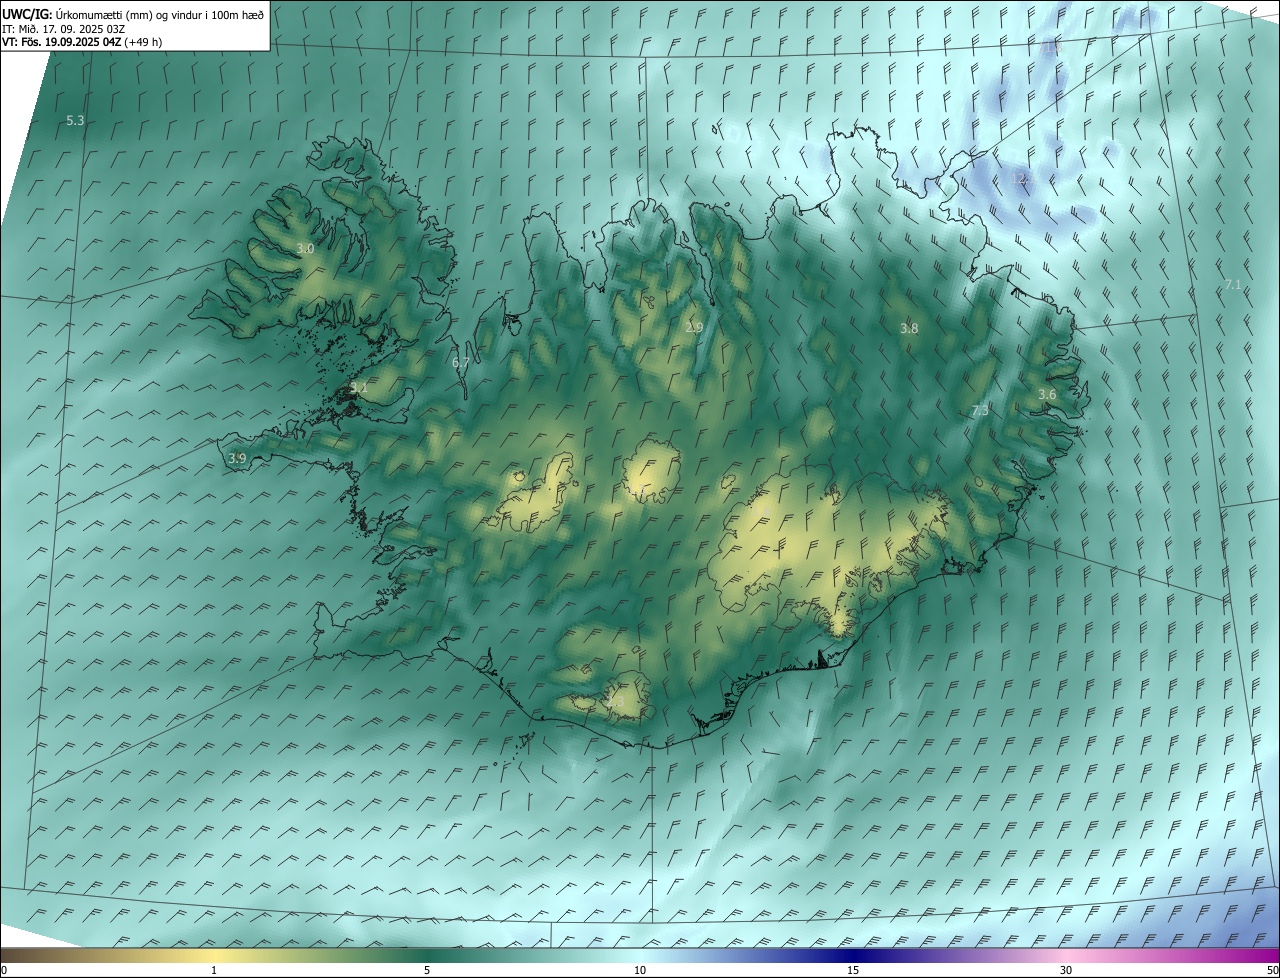Image resolution: width=1280 pixels, height=978 pixels.
Task: Click the 7.3 value label
Action: tap(980, 410)
